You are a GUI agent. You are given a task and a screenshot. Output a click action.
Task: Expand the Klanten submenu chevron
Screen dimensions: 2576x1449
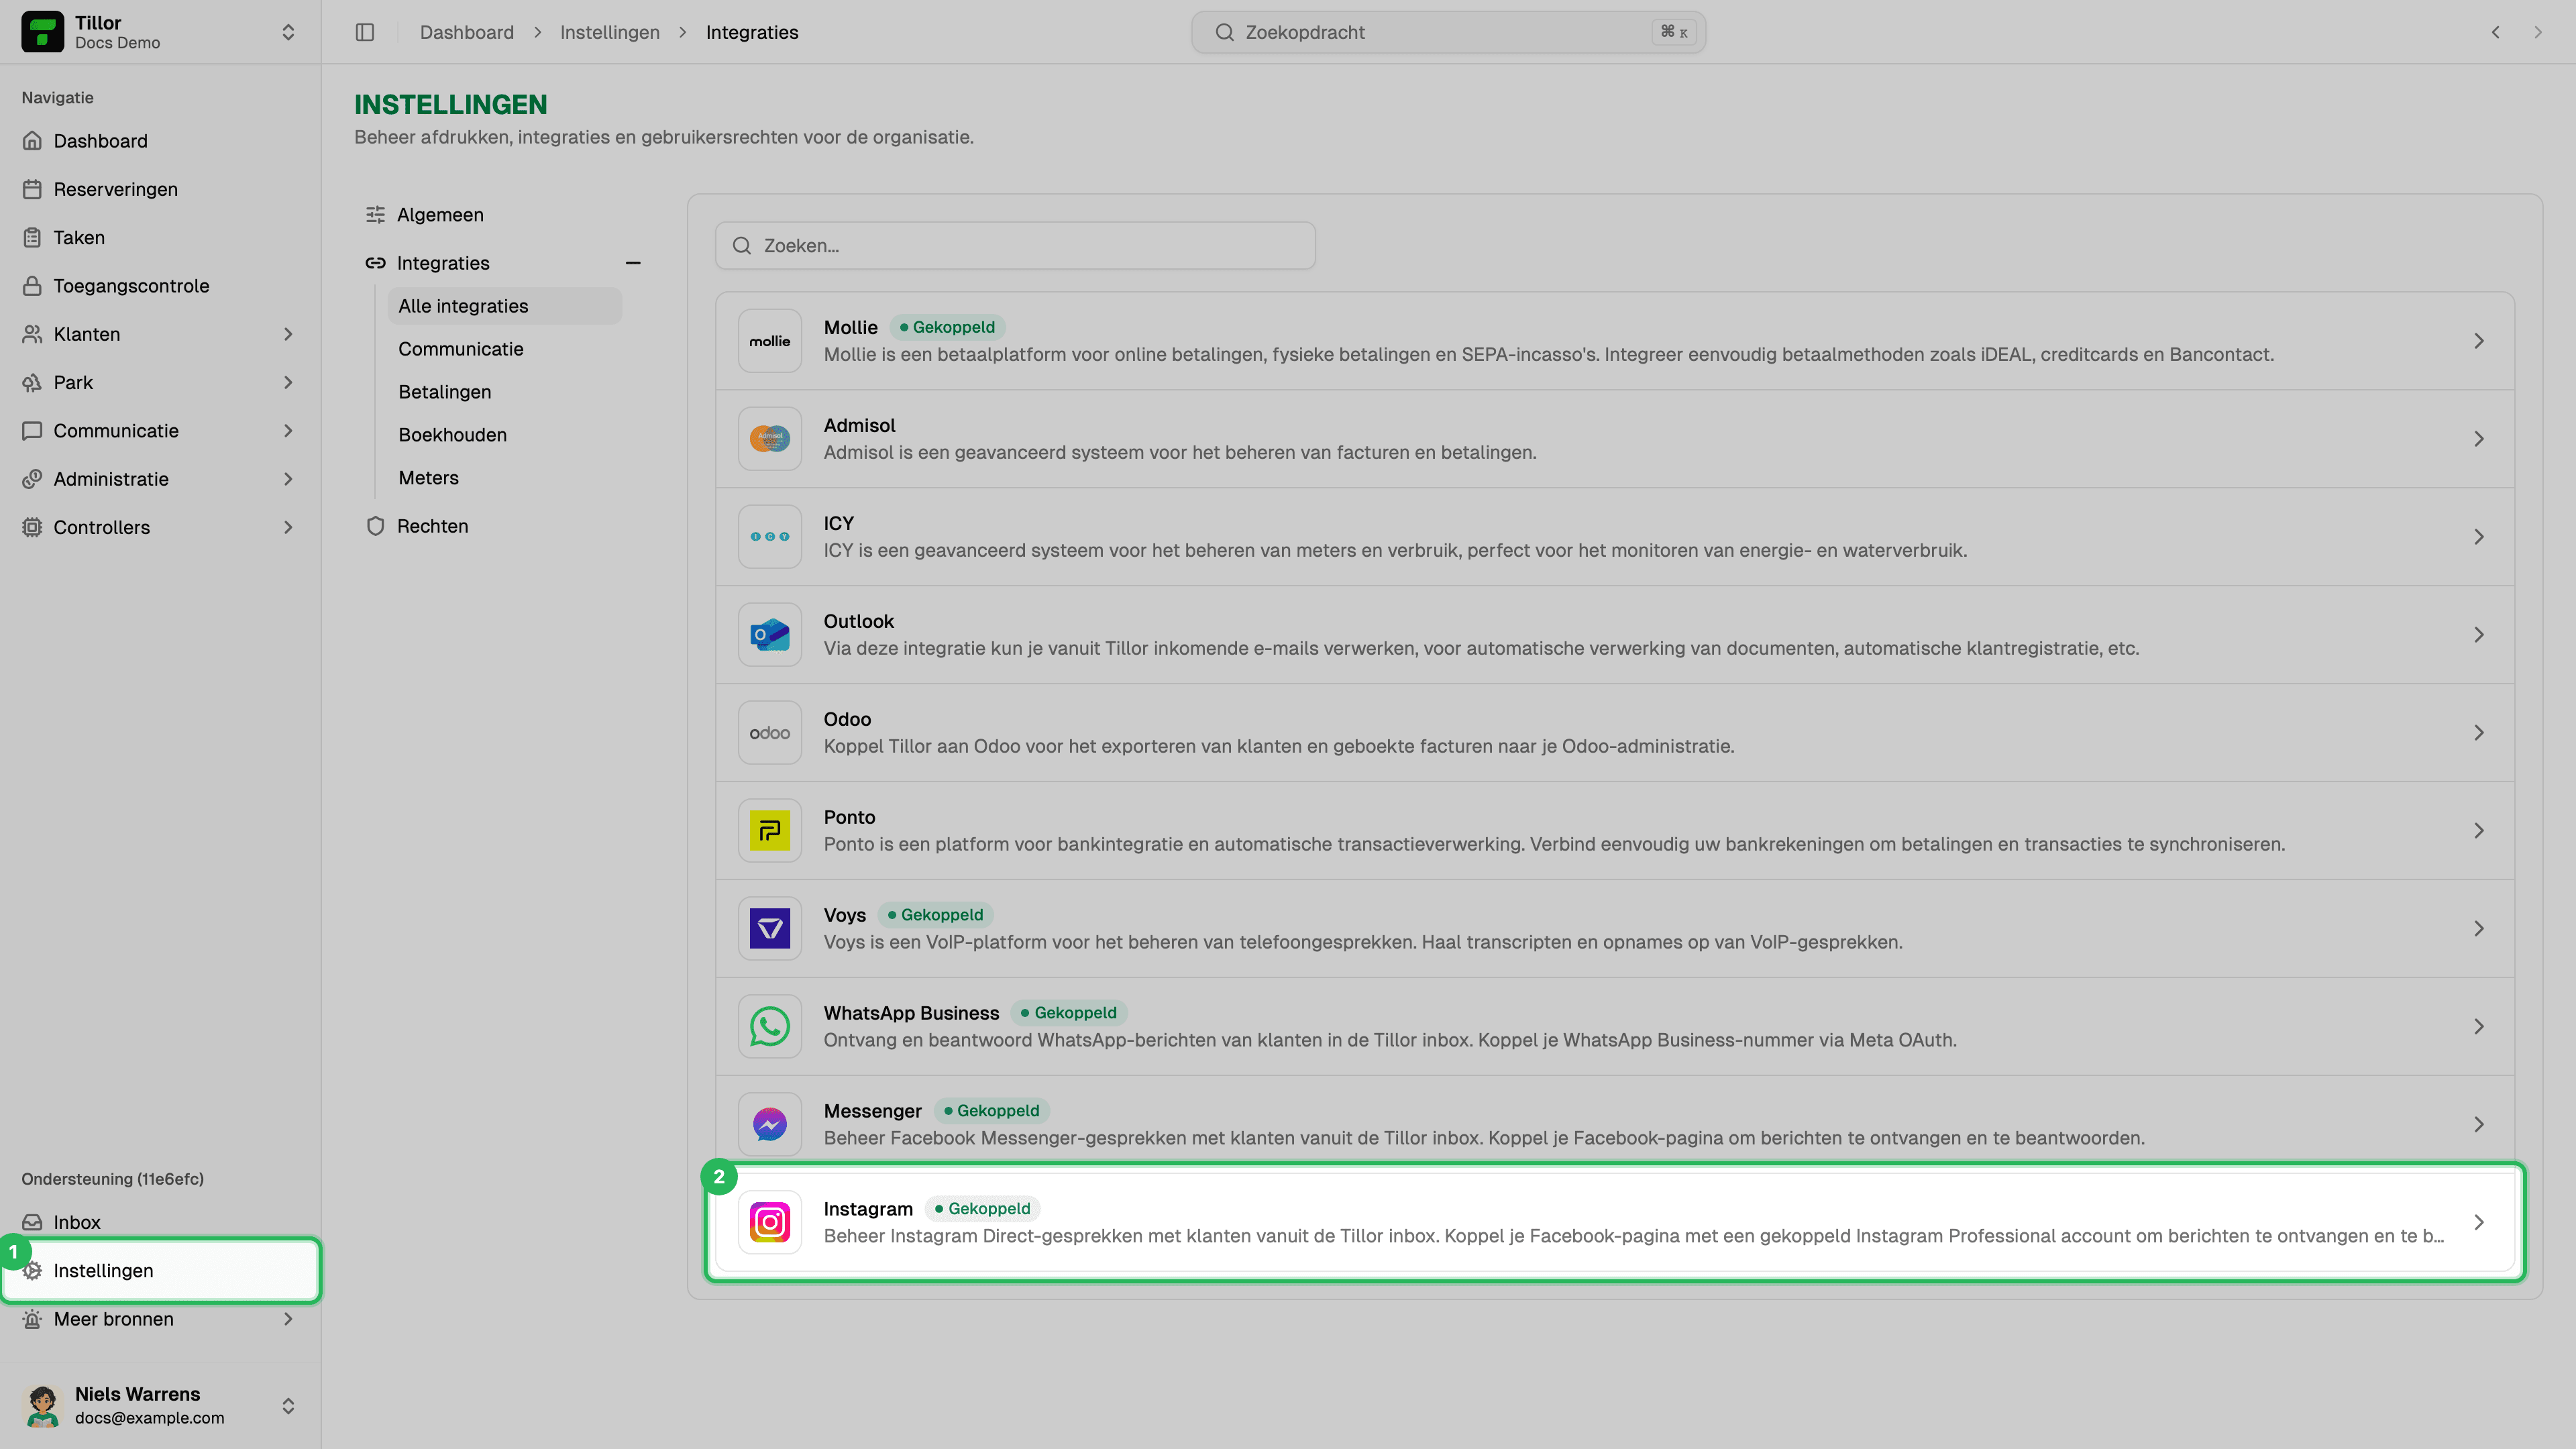pos(288,334)
